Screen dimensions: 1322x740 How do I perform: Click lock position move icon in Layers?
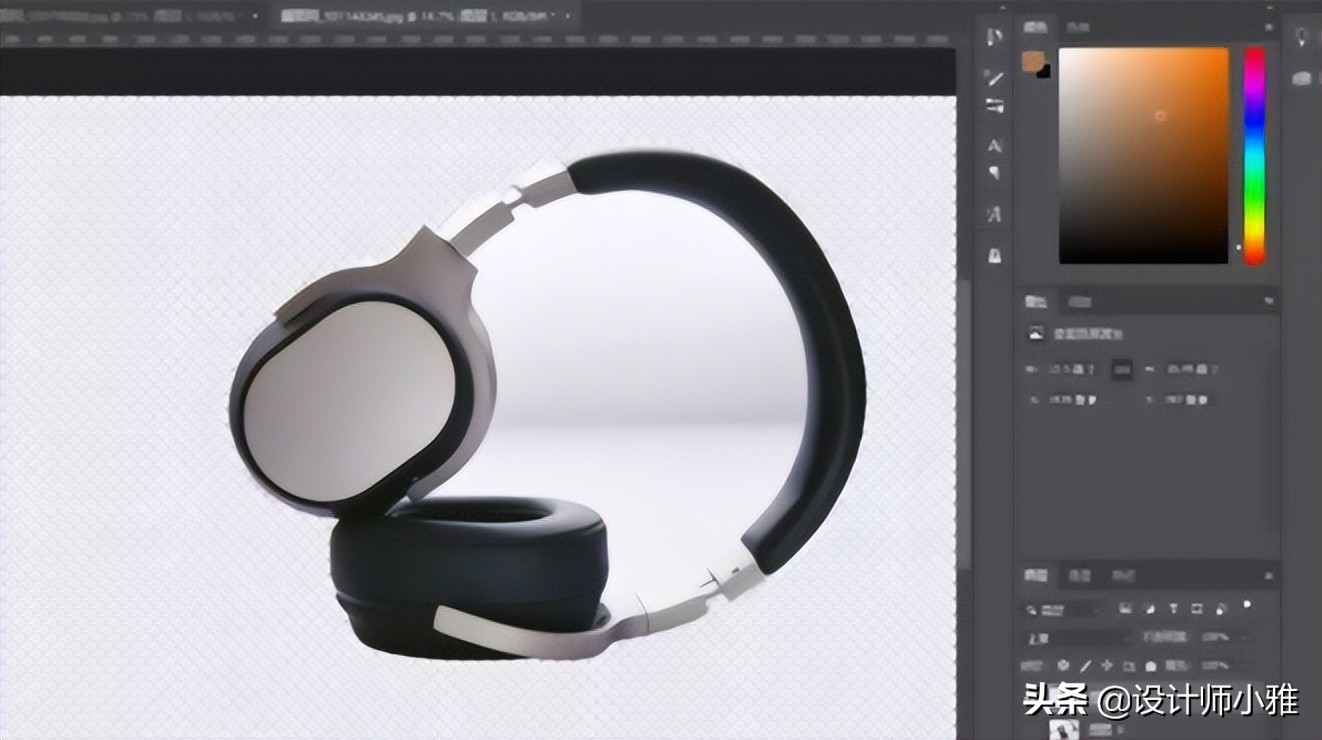point(1107,665)
